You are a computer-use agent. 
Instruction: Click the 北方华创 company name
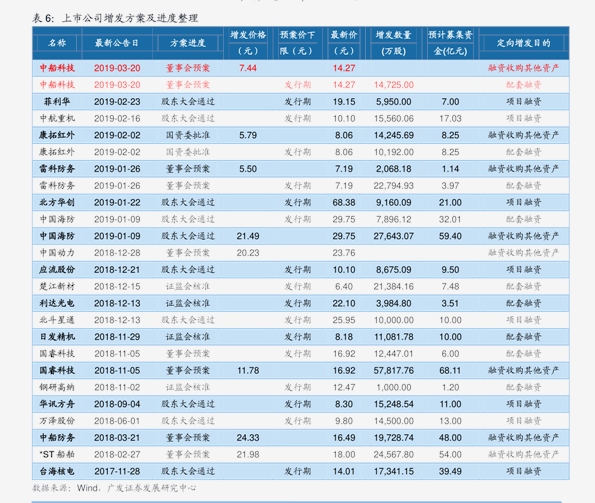point(57,203)
